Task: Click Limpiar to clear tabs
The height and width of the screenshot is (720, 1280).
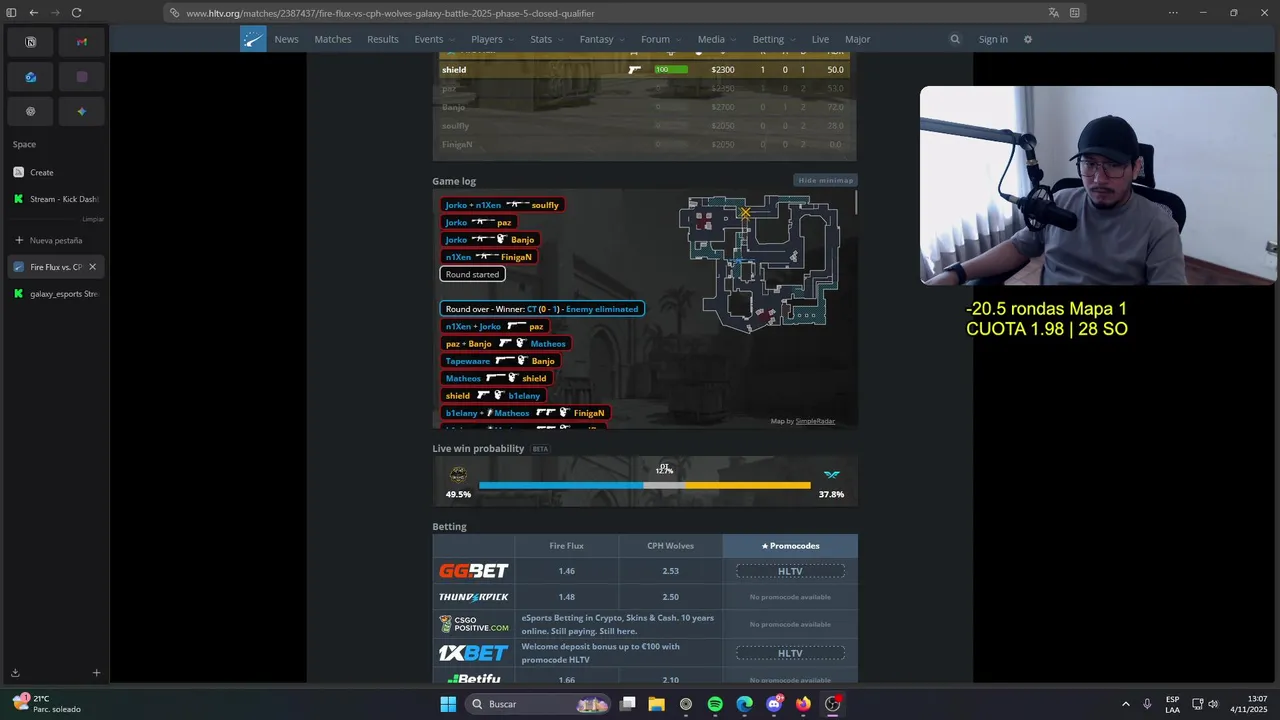Action: (x=93, y=219)
